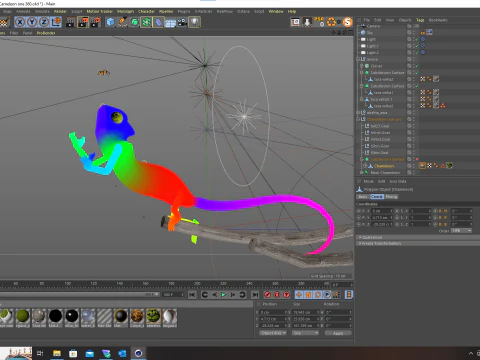The image size is (480, 360).
Task: Open the Character menu
Action: [x=146, y=11]
